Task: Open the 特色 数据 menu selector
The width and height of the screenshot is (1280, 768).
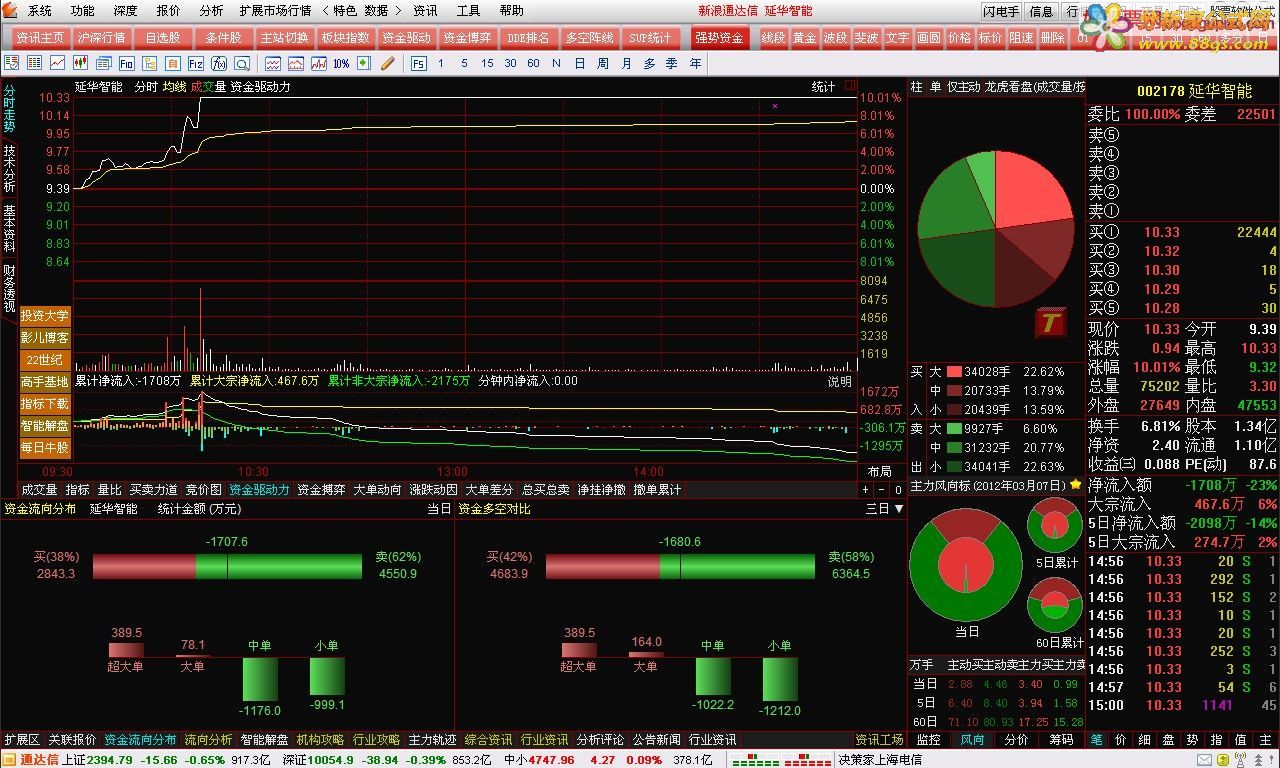Action: point(361,10)
